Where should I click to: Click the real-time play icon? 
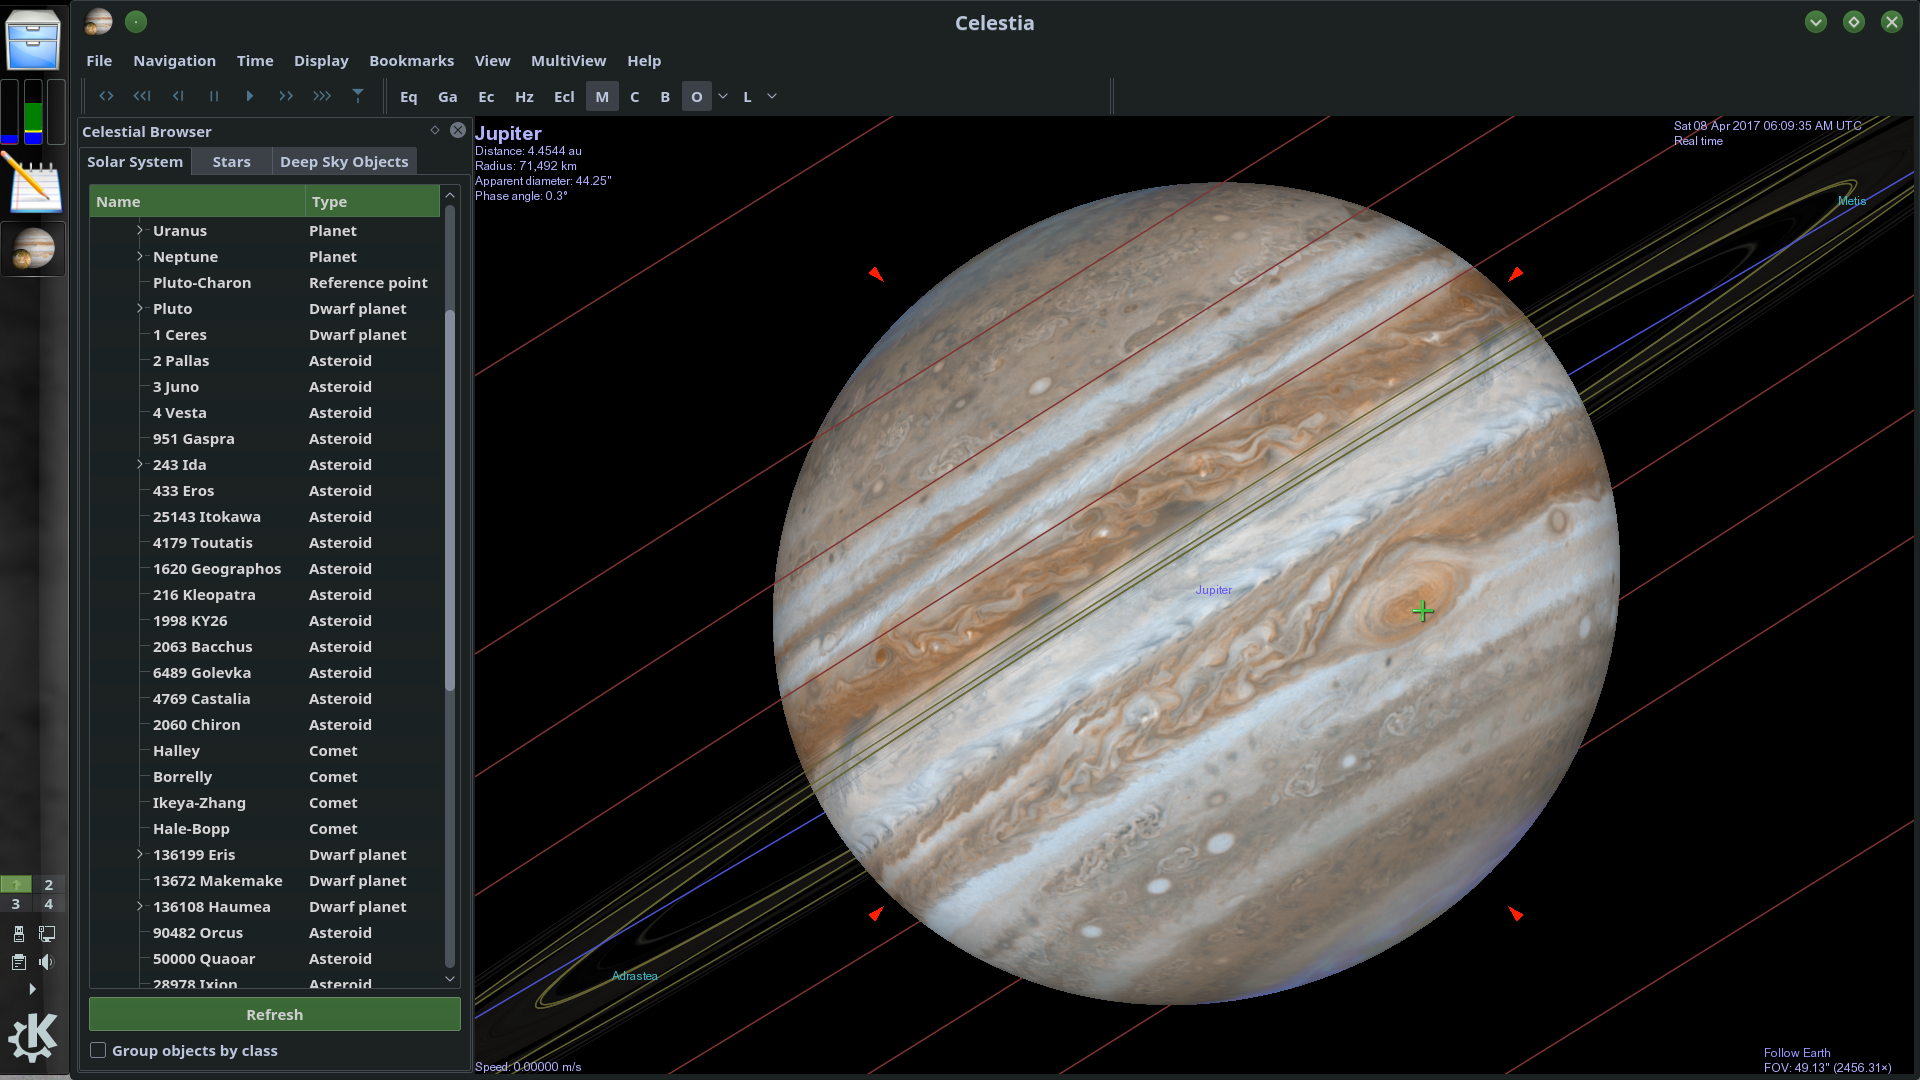250,96
